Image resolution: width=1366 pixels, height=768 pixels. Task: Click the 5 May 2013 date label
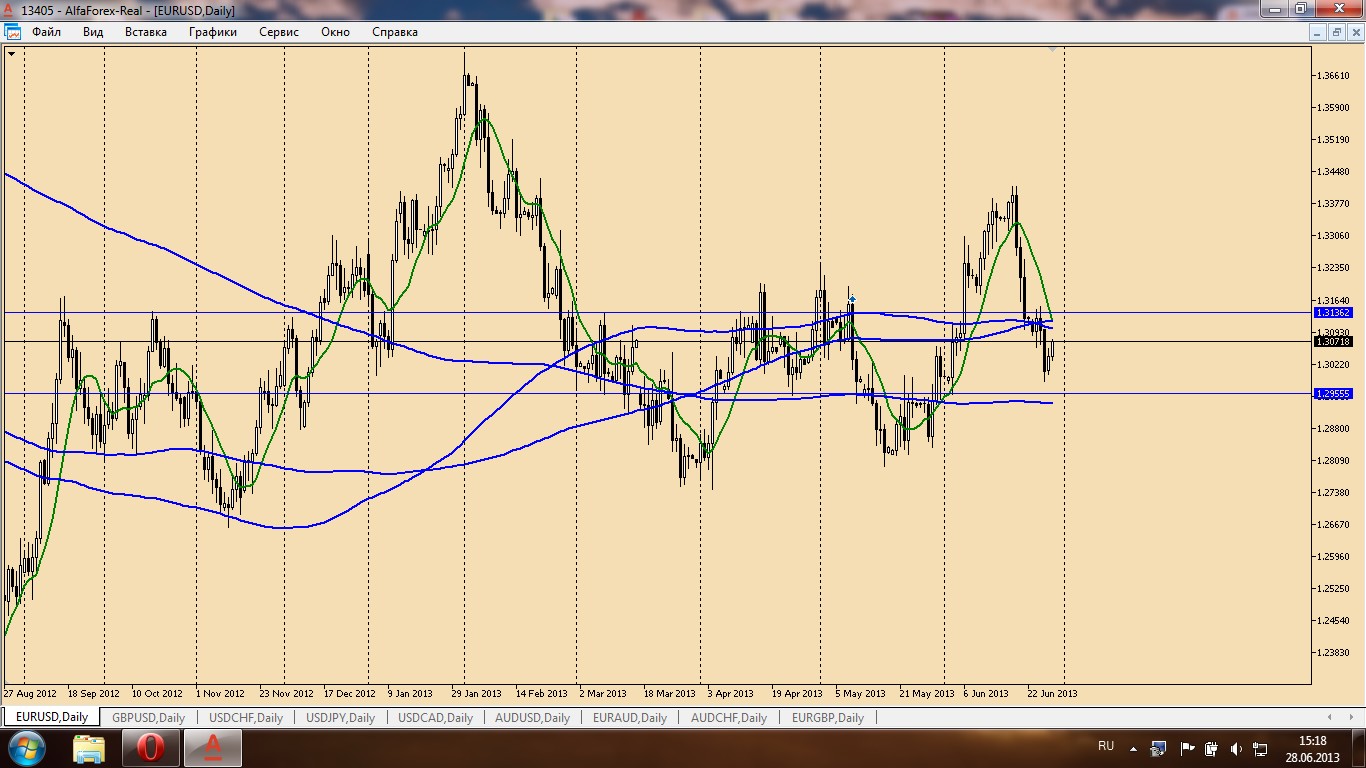click(861, 693)
